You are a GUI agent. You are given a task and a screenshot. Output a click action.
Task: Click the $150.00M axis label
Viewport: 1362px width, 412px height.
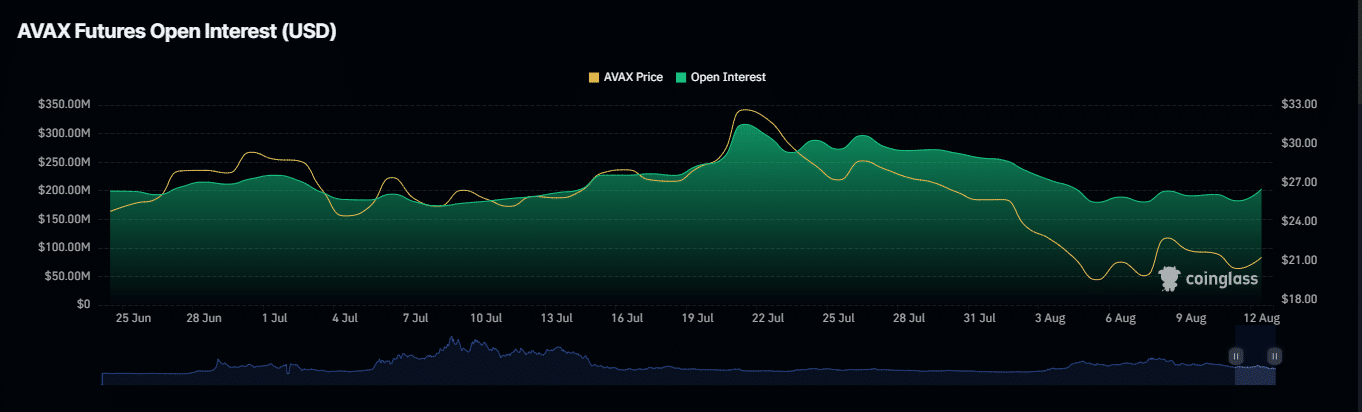[64, 219]
